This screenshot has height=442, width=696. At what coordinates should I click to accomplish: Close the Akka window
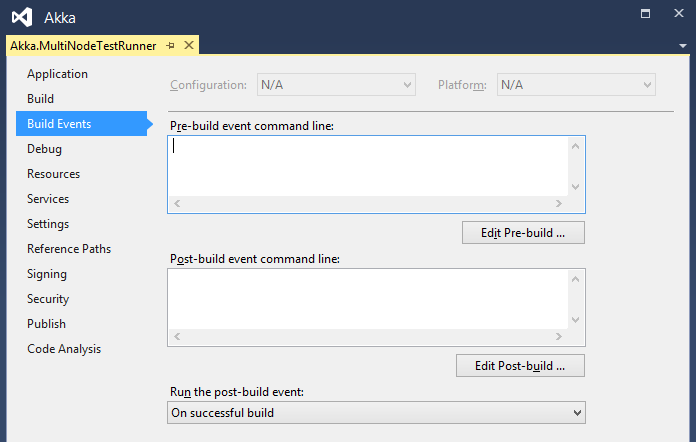[x=679, y=13]
